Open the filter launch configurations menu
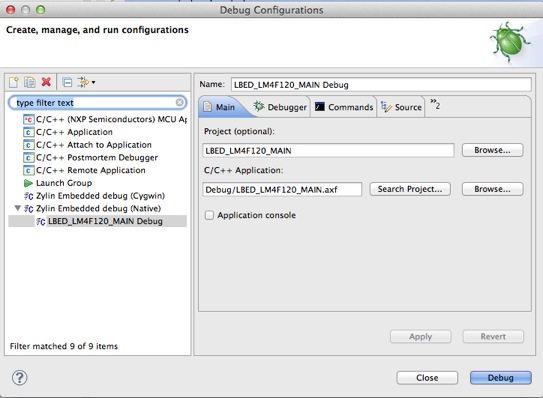 pyautogui.click(x=86, y=82)
